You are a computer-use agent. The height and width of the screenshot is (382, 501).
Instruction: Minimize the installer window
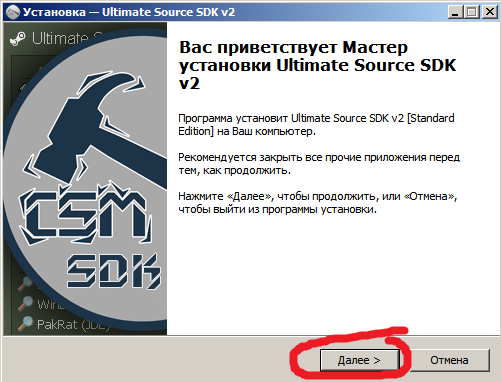(x=456, y=12)
